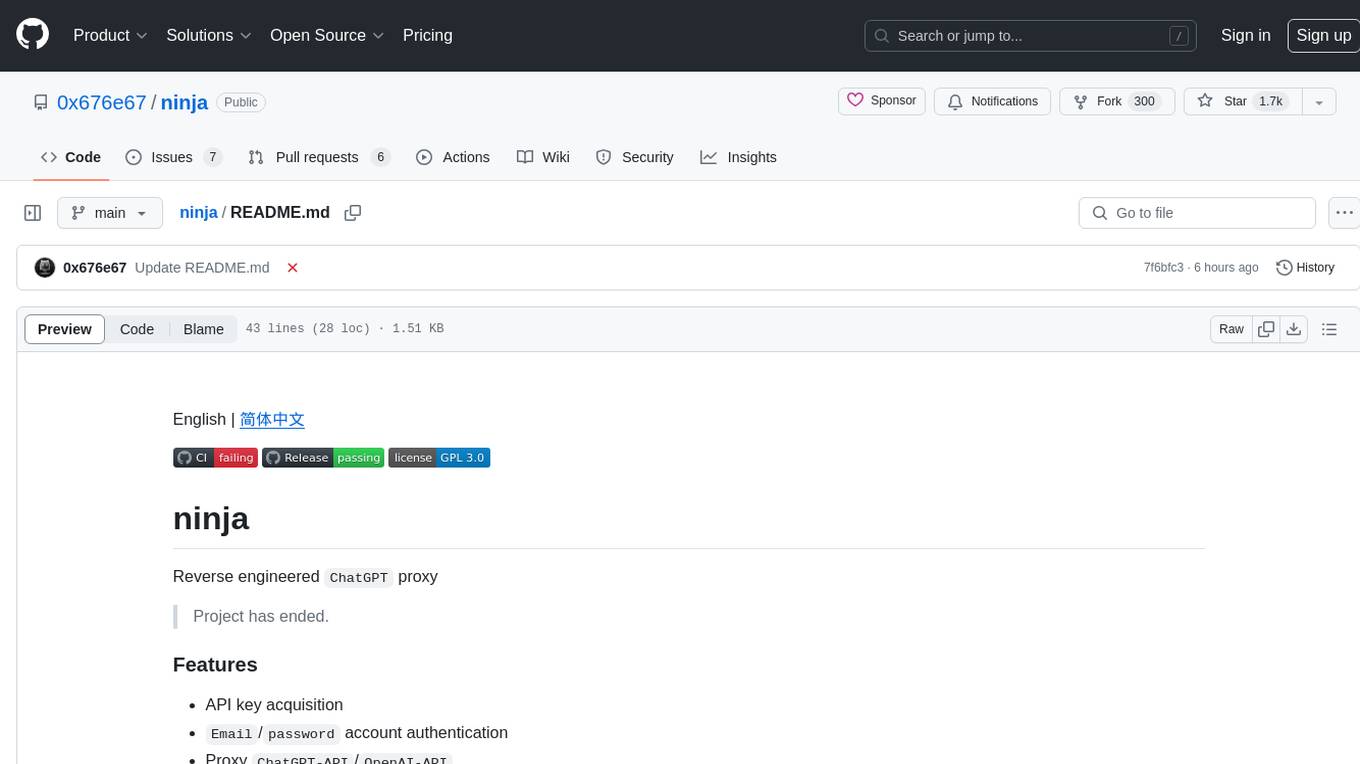Screen dimensions: 1360x764
Task: Switch to 简体中文 README
Action: [272, 420]
